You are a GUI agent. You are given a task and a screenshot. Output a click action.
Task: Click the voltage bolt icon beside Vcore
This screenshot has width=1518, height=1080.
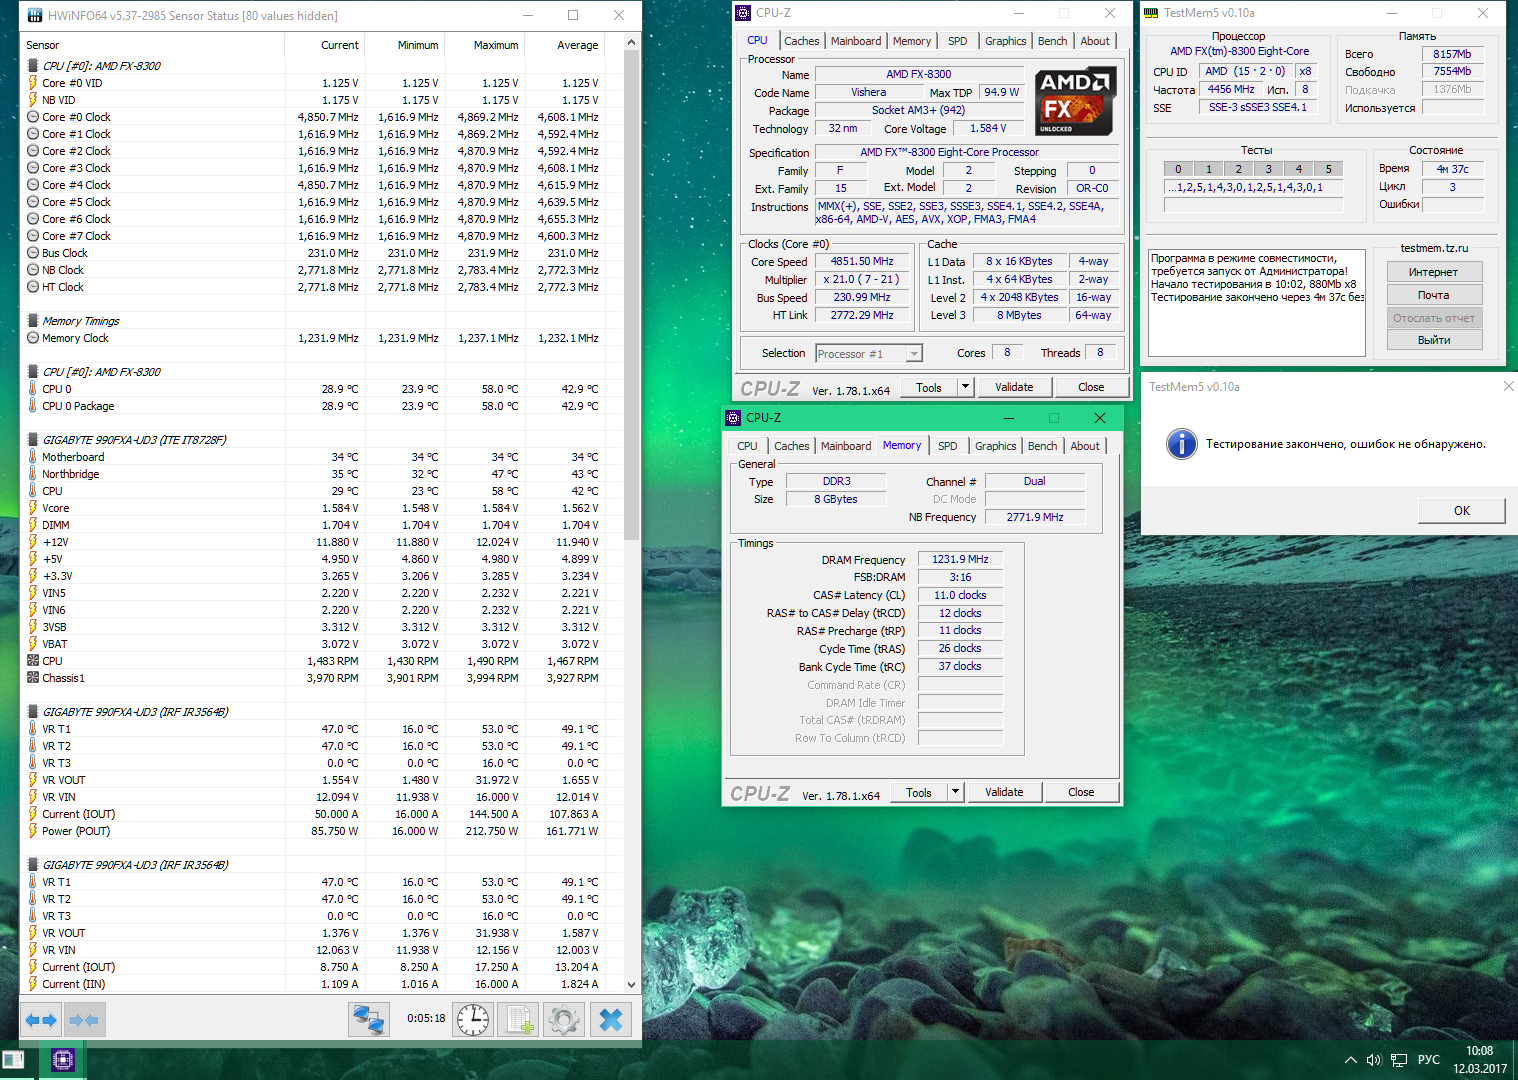pos(33,508)
